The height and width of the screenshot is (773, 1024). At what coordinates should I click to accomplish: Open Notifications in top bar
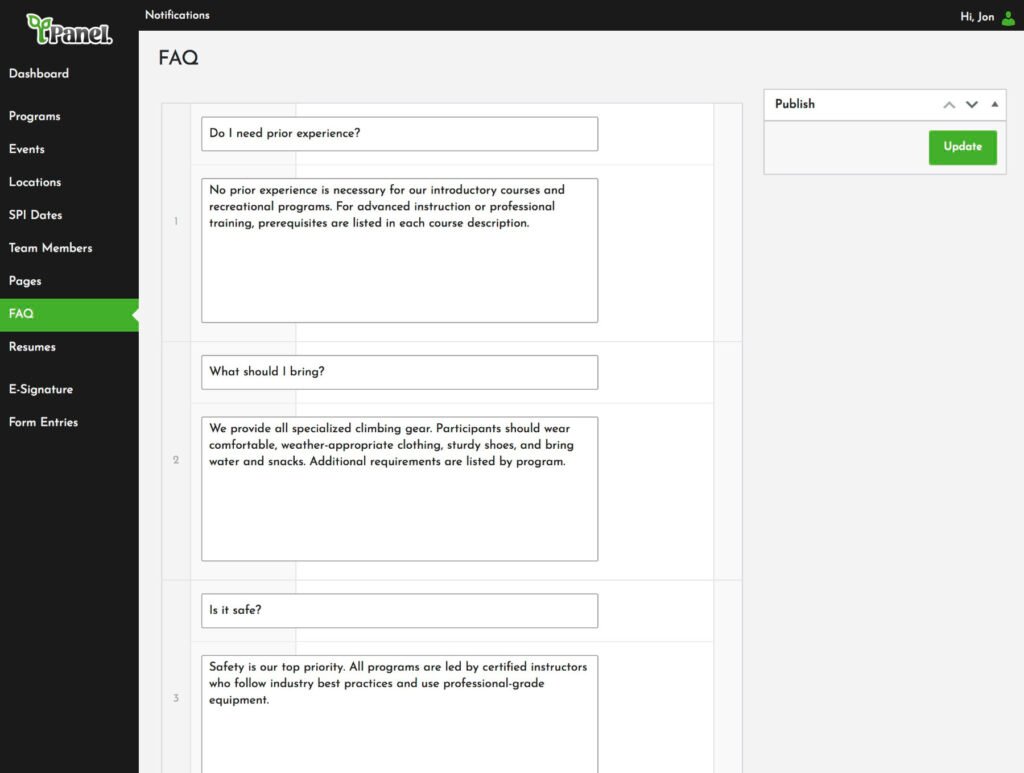[177, 15]
